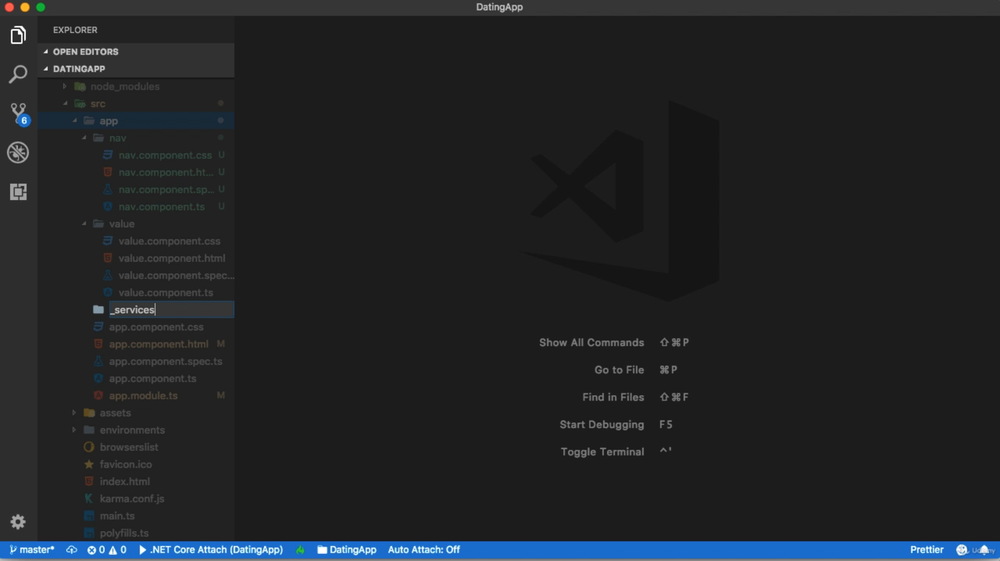The image size is (1000, 561).
Task: Open main.ts file
Action: (117, 516)
